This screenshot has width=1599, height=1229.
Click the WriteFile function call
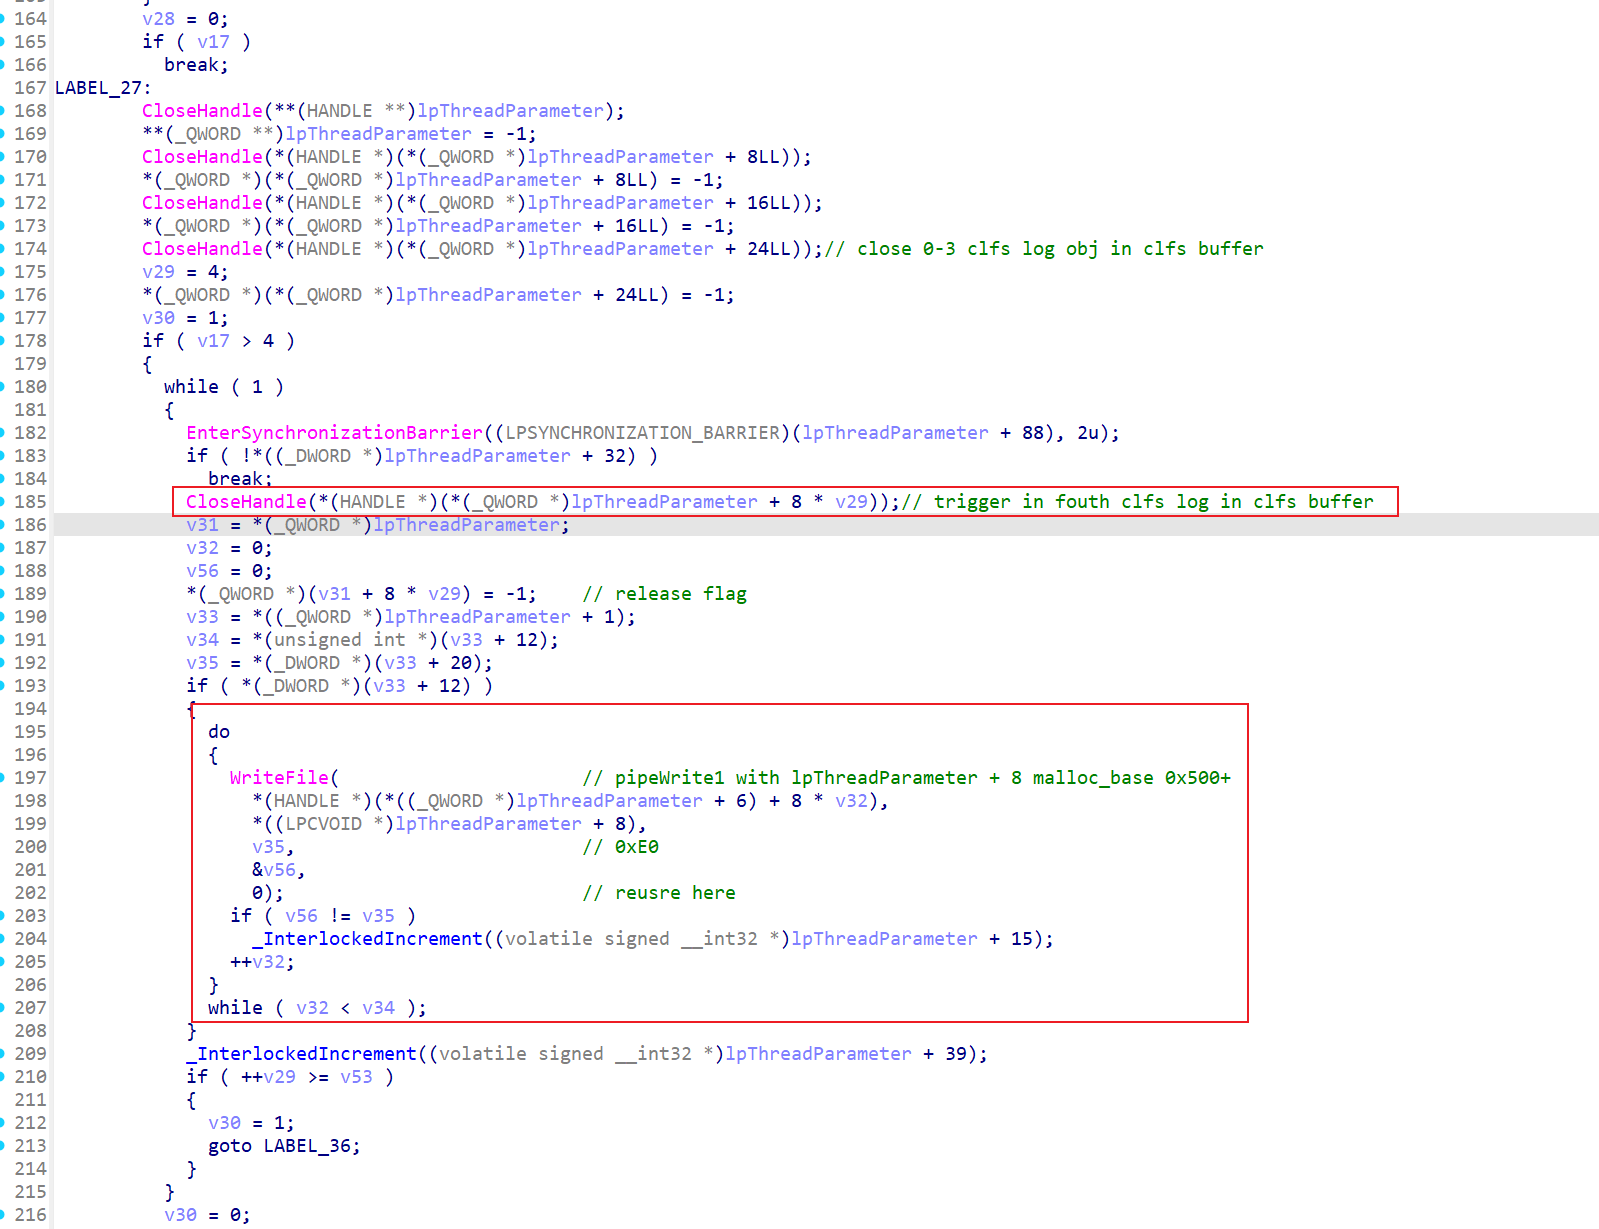pos(279,778)
